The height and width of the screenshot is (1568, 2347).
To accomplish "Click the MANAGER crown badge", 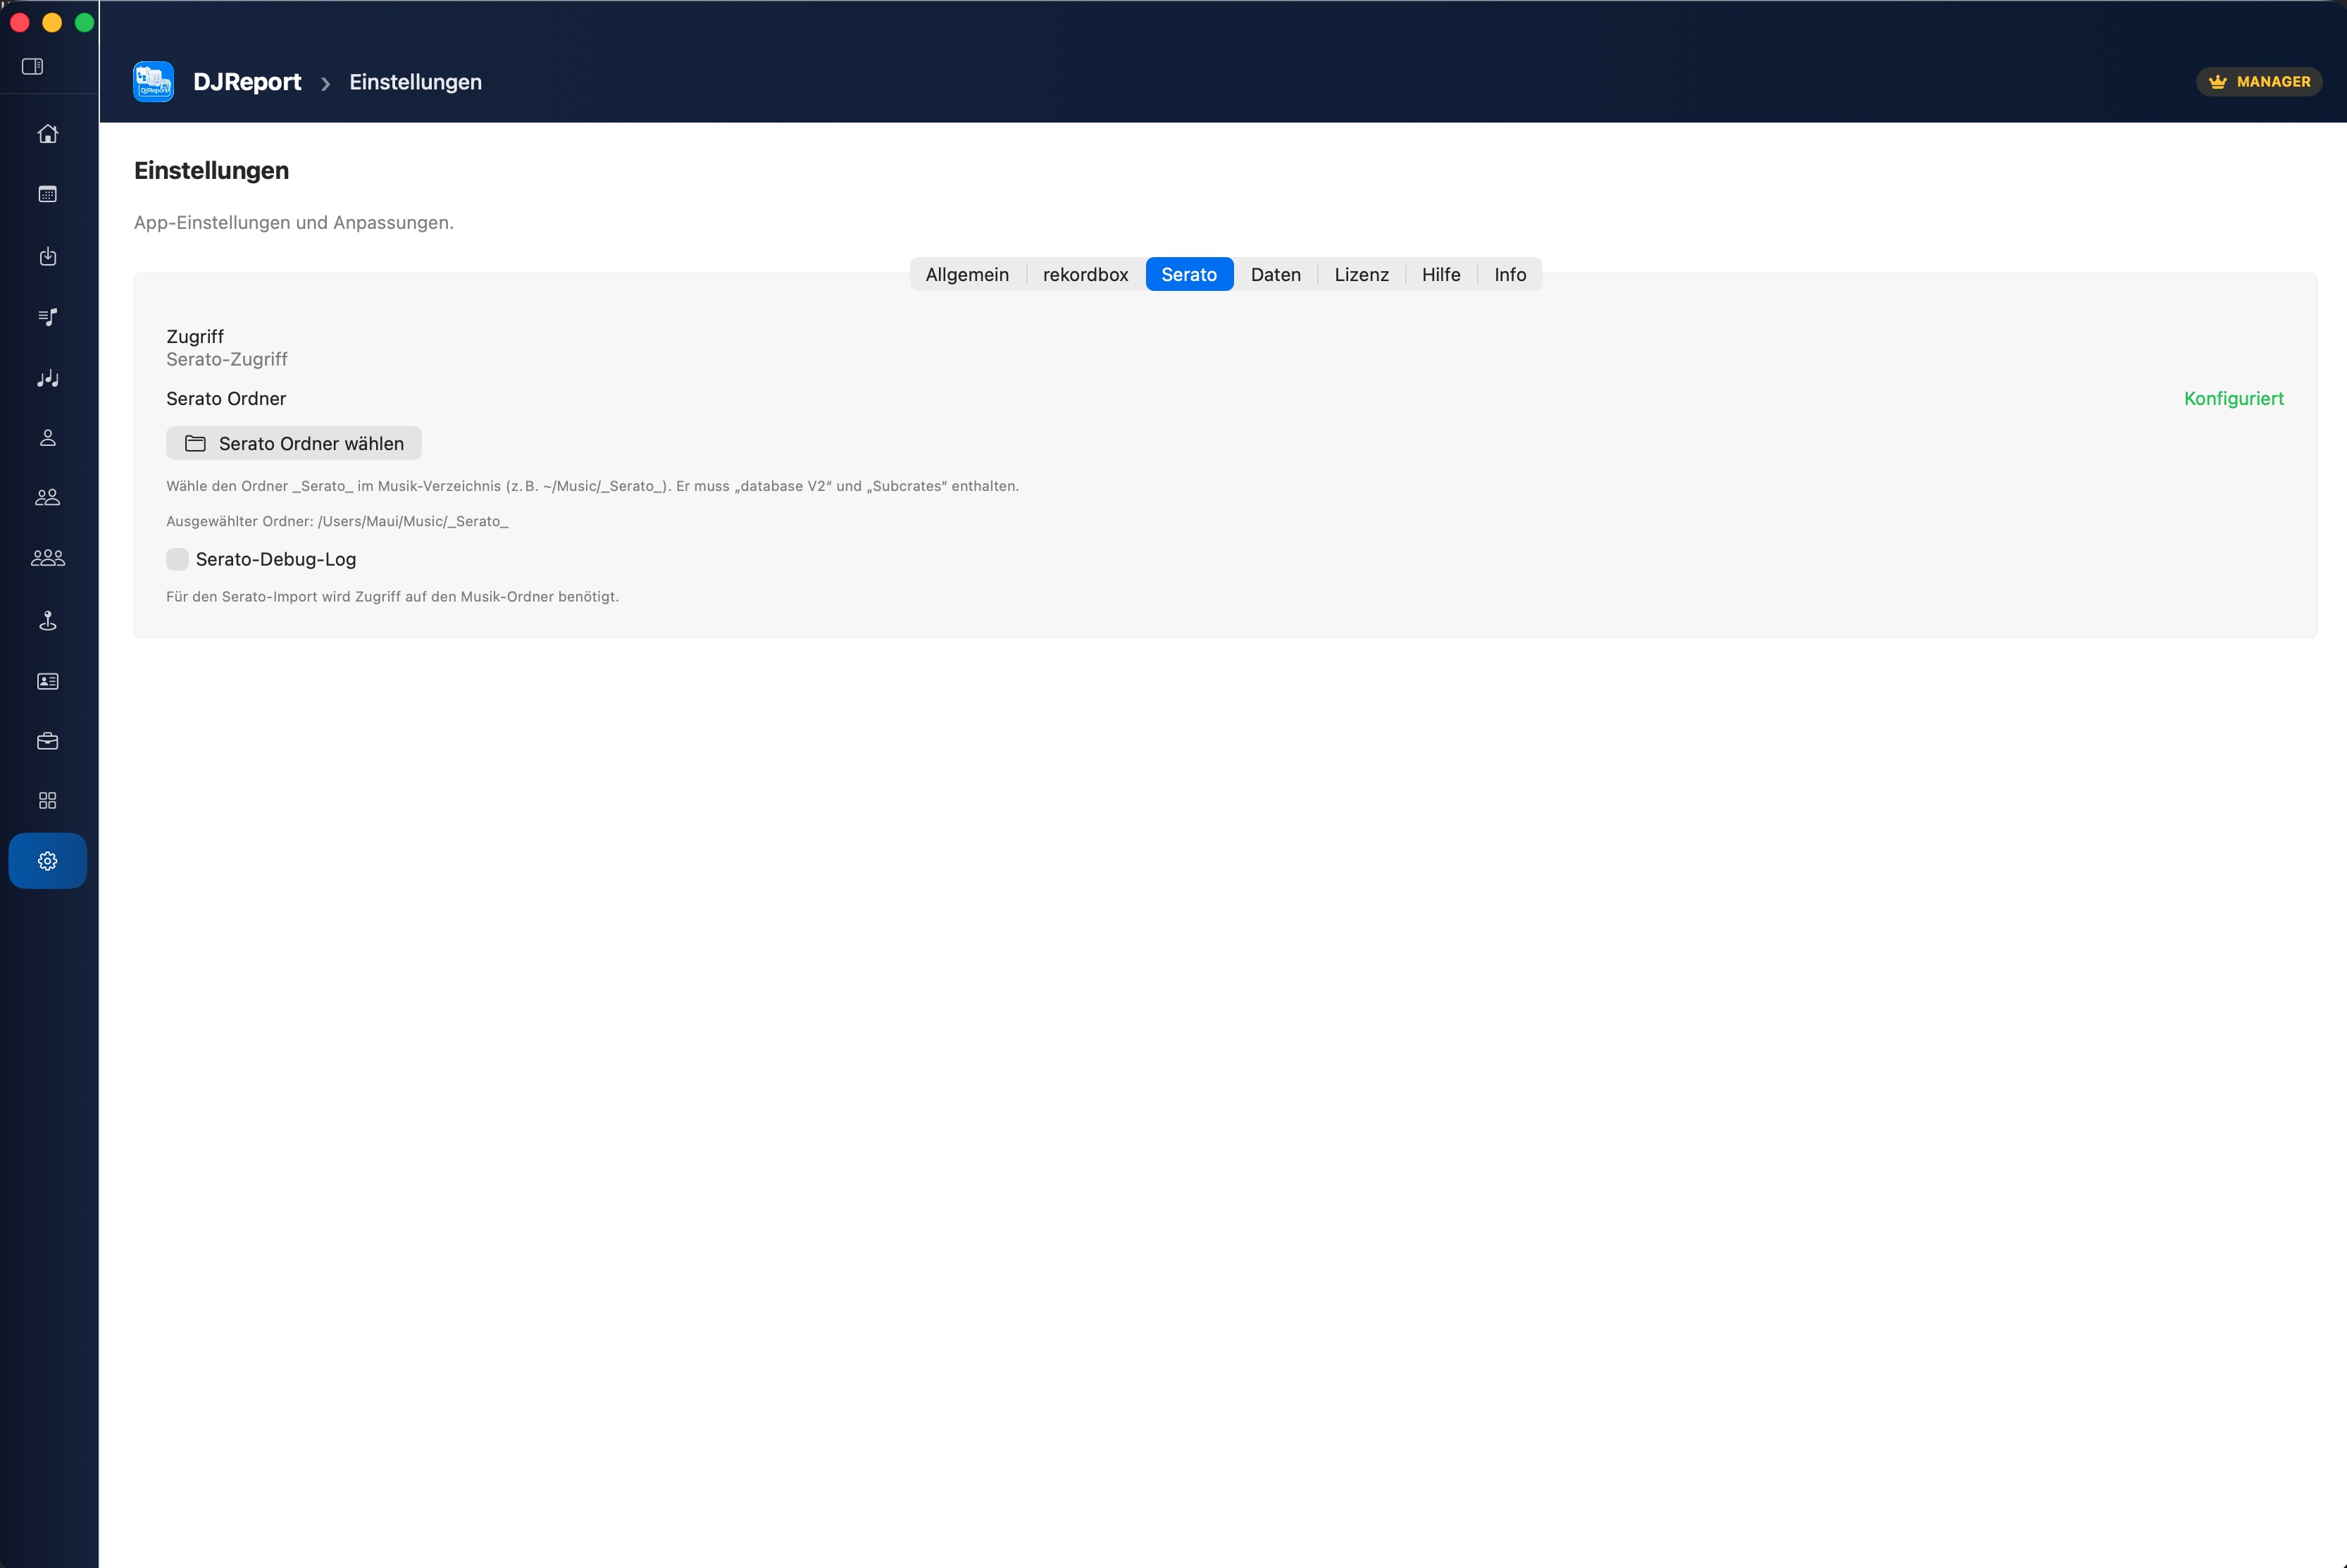I will [2258, 82].
